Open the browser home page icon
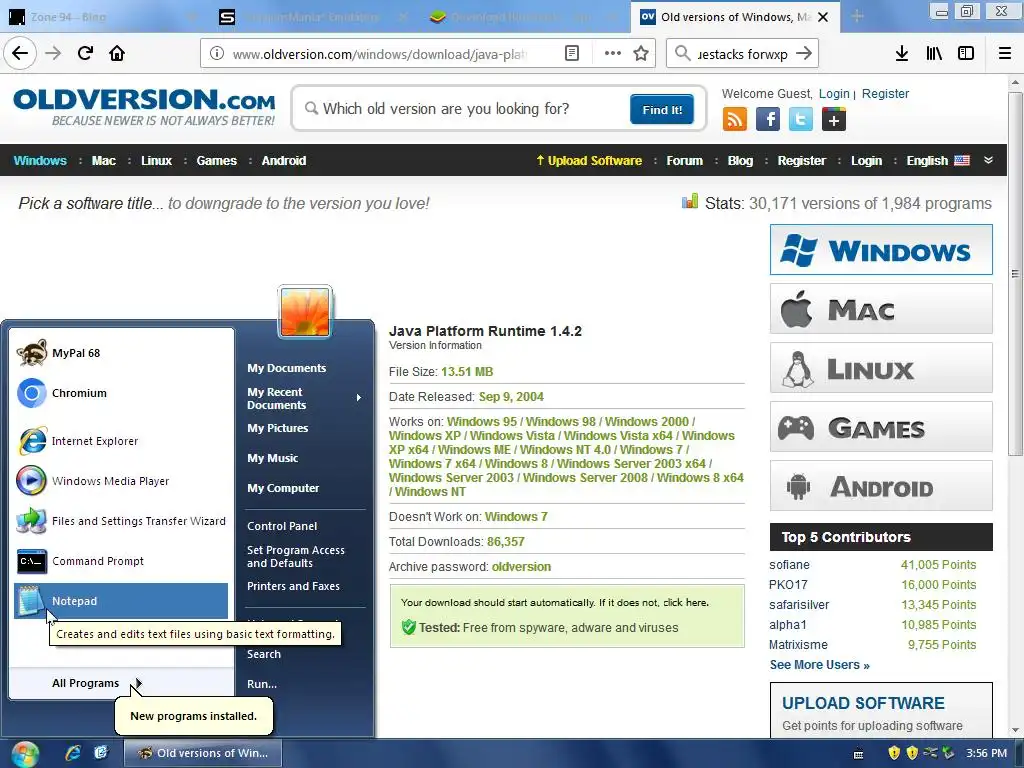Image resolution: width=1024 pixels, height=768 pixels. [x=117, y=53]
